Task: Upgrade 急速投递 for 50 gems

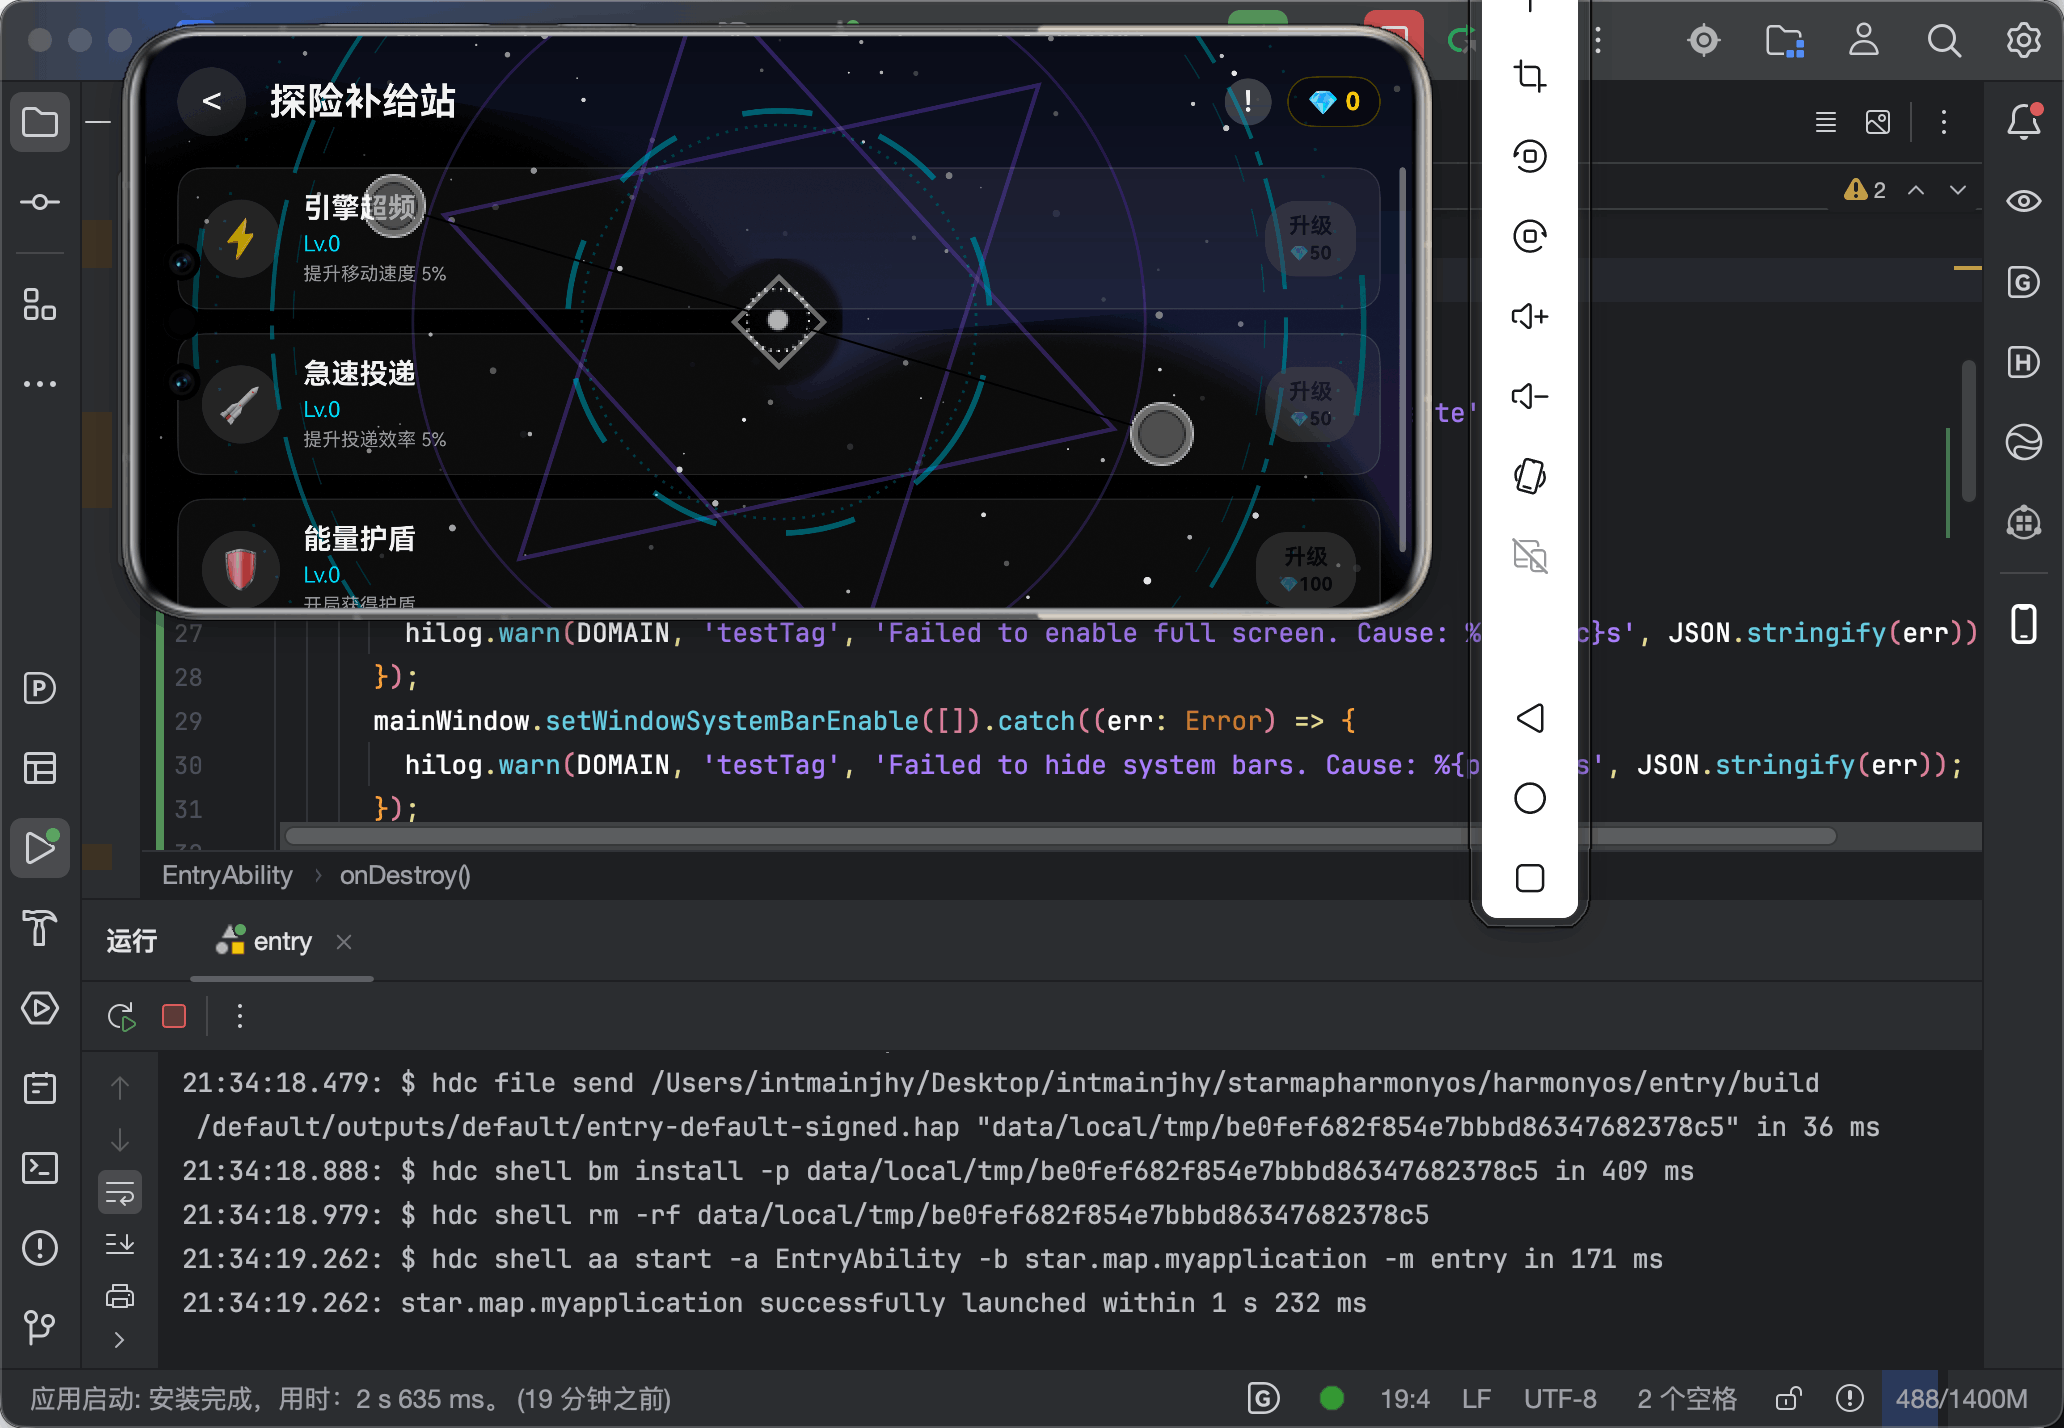Action: pos(1310,405)
